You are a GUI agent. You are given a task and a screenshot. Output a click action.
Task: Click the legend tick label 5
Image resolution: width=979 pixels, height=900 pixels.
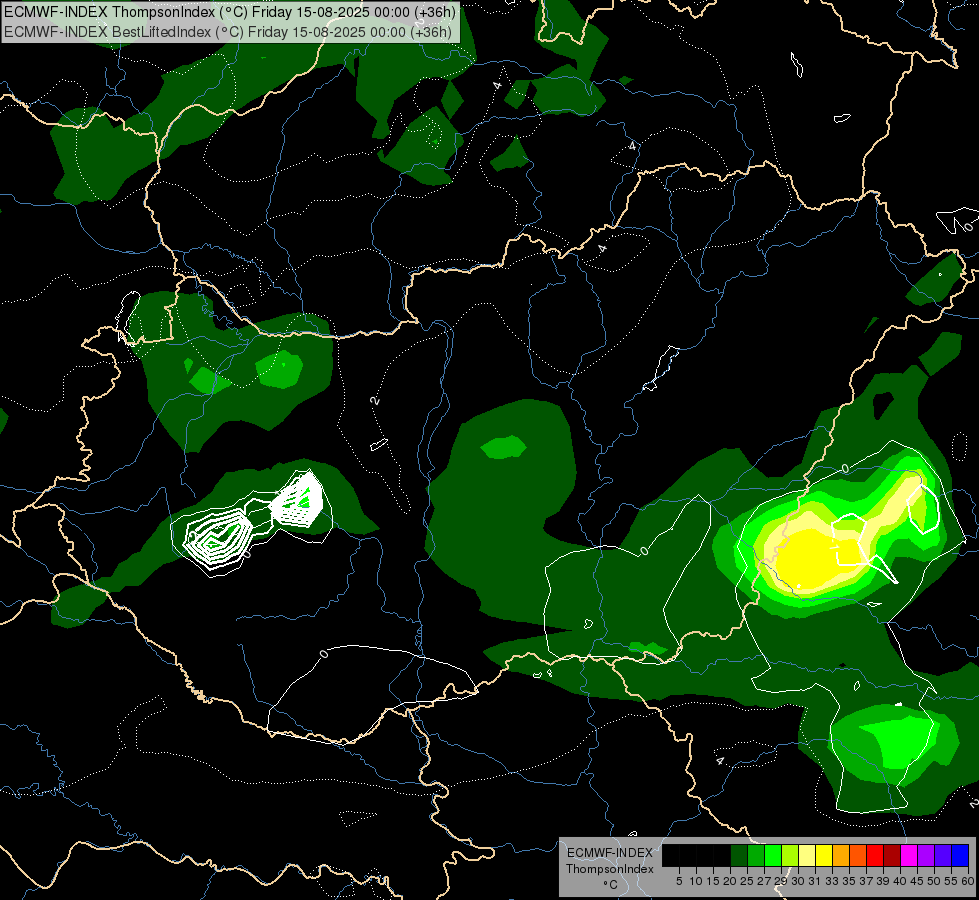pyautogui.click(x=679, y=881)
